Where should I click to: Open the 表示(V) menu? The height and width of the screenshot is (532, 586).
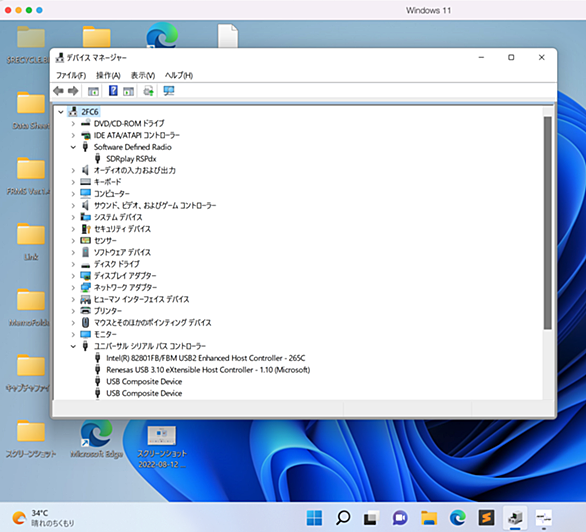[x=143, y=75]
